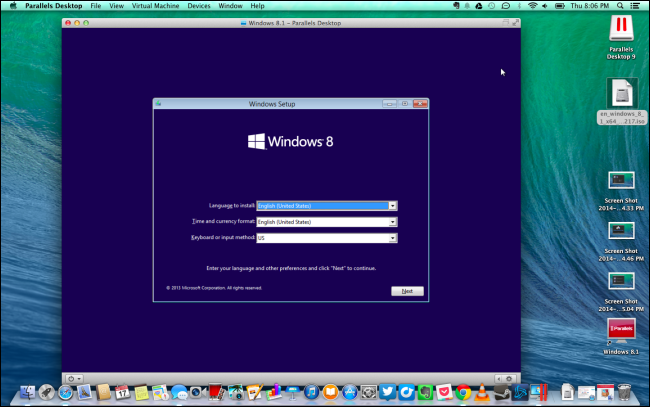
Task: Open Notification Center
Action: [x=635, y=6]
